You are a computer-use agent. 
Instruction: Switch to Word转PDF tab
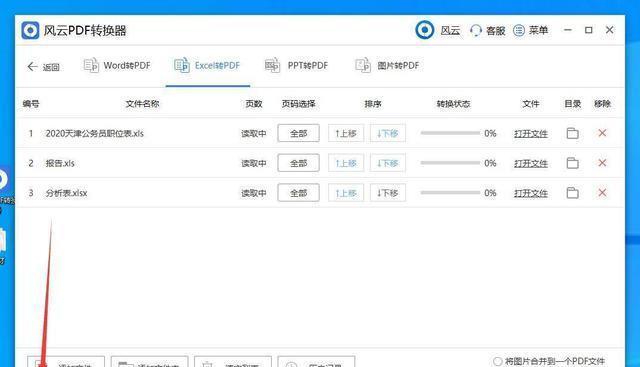point(117,65)
